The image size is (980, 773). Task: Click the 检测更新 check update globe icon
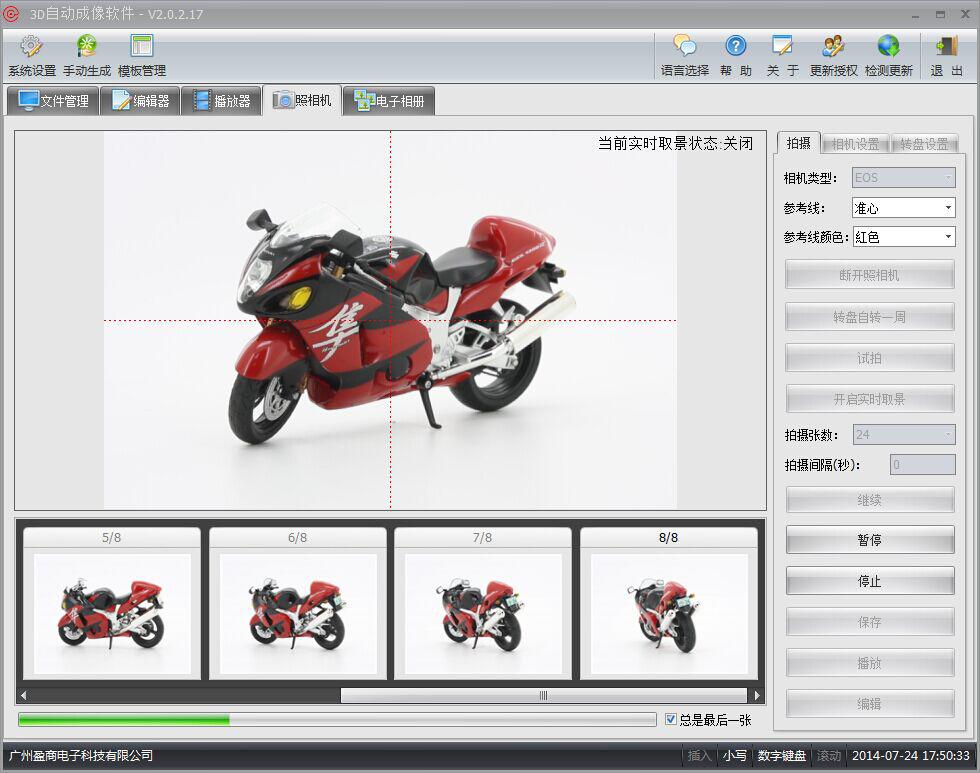point(888,47)
